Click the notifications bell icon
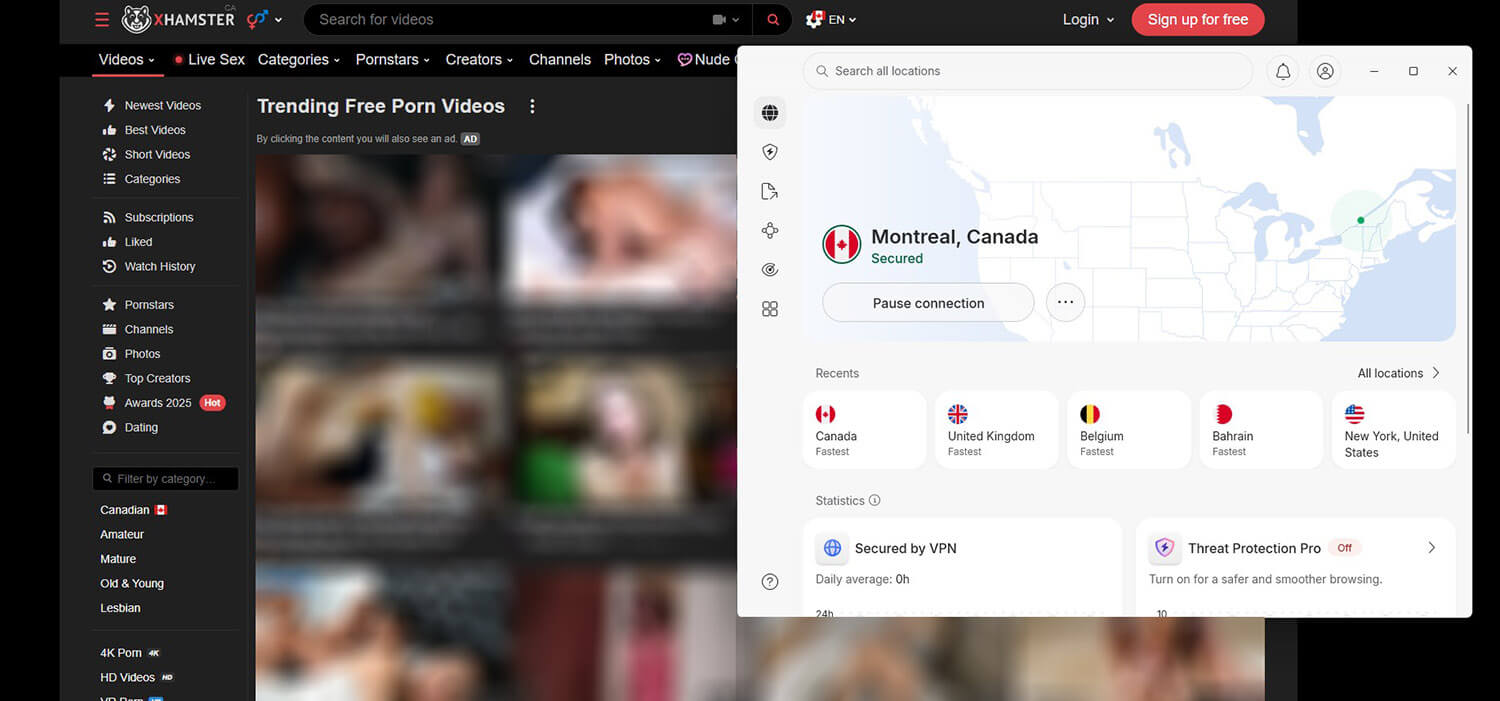The width and height of the screenshot is (1500, 701). [x=1283, y=70]
